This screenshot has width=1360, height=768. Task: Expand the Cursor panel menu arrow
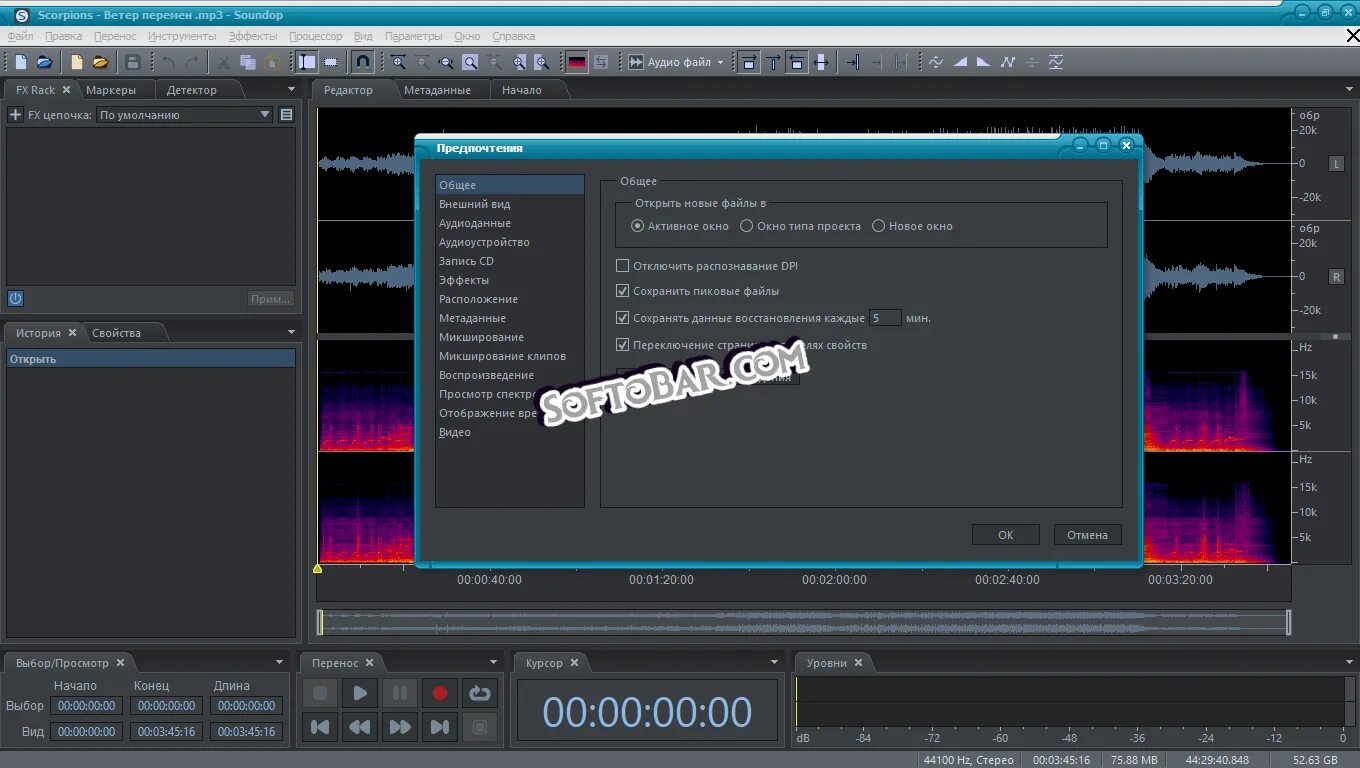pyautogui.click(x=774, y=662)
